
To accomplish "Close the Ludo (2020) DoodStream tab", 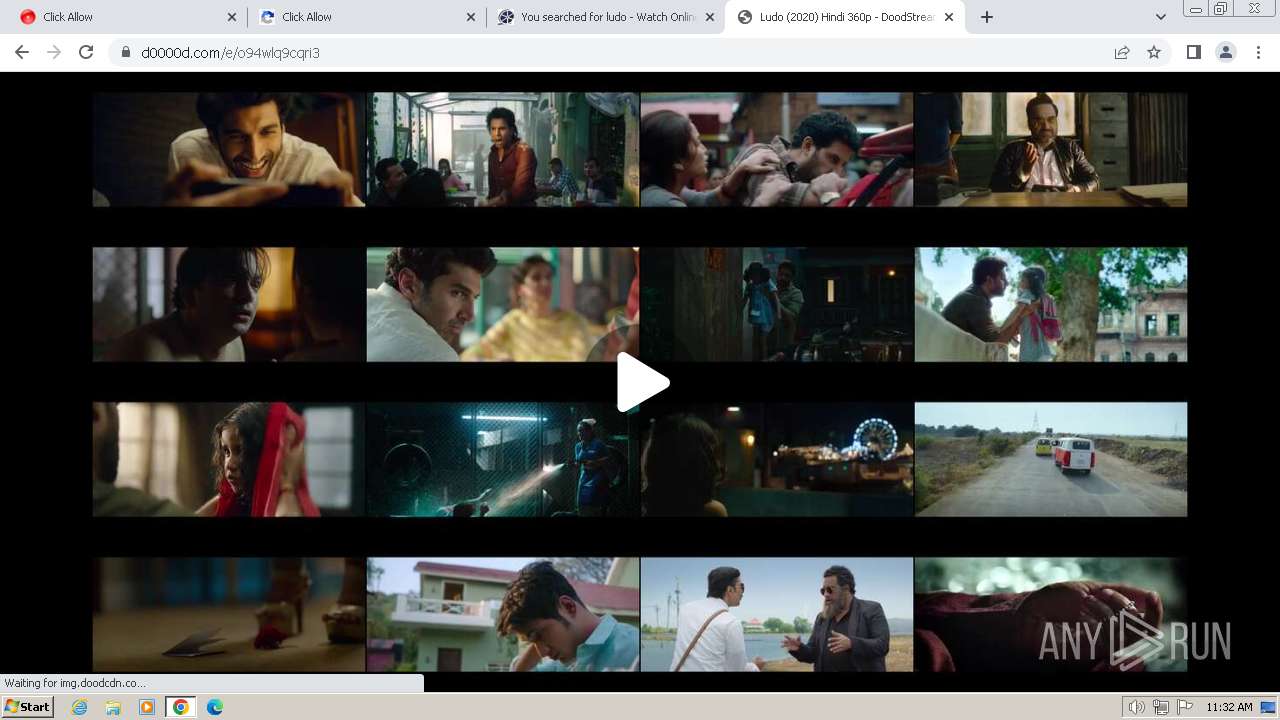I will [949, 17].
